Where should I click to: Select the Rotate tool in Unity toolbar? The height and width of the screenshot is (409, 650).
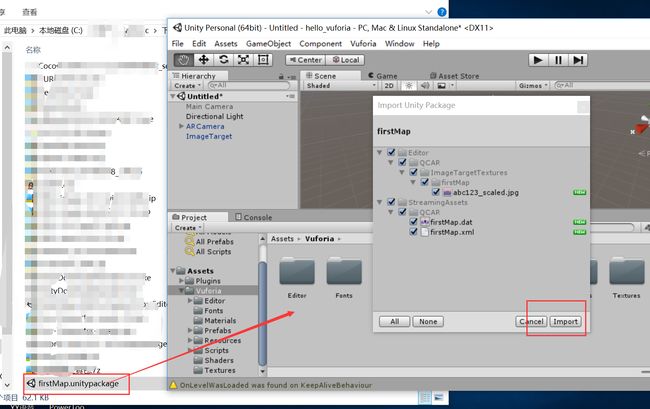223,60
